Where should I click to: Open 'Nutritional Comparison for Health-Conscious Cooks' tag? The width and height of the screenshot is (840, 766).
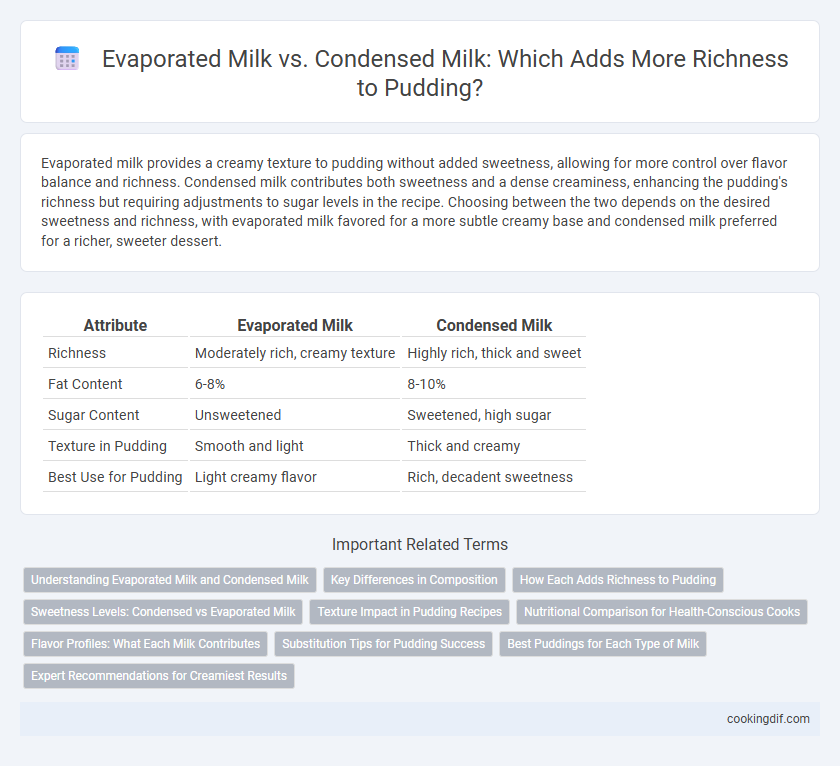tap(662, 612)
